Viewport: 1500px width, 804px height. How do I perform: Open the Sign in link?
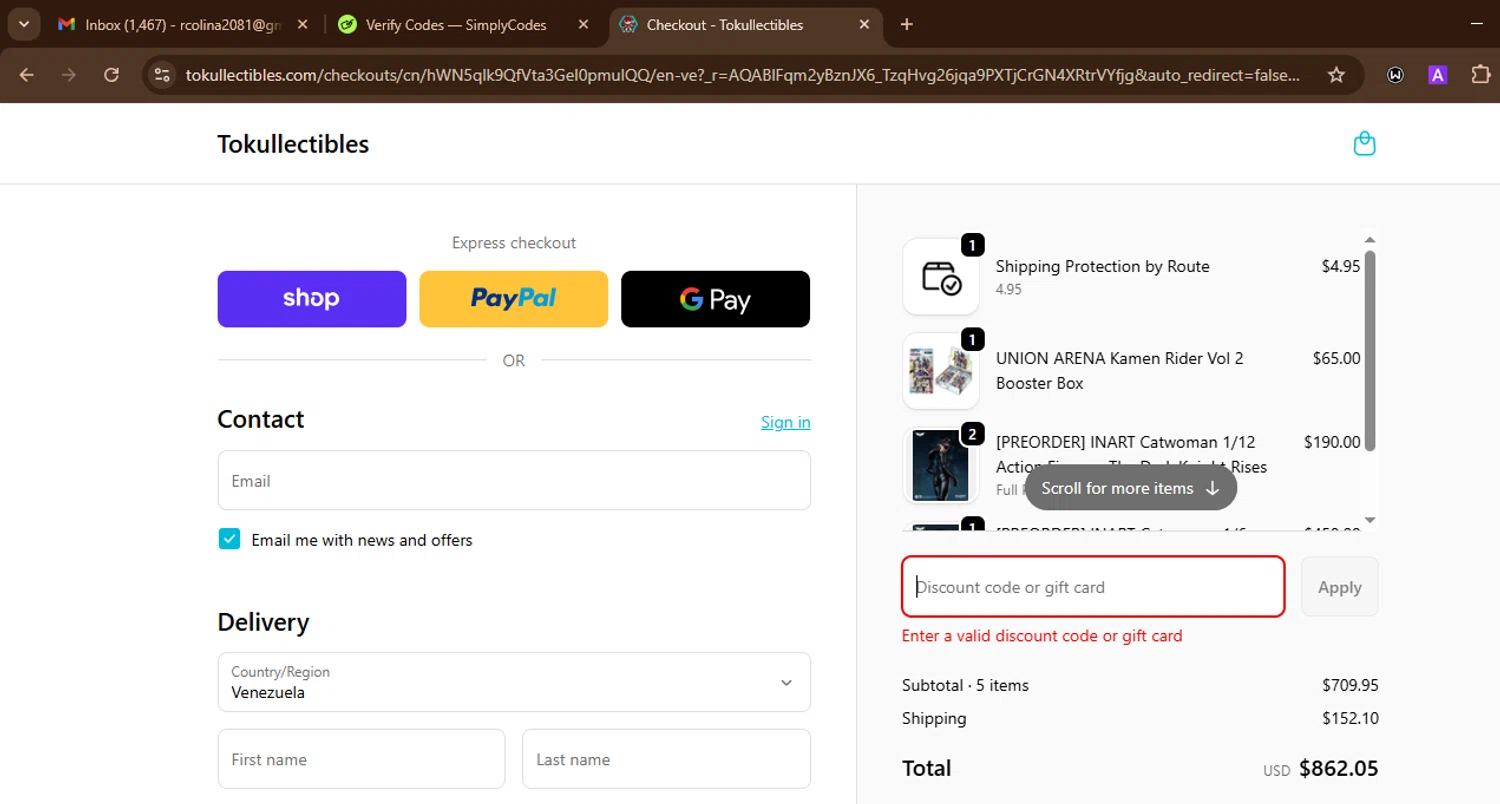(x=786, y=422)
